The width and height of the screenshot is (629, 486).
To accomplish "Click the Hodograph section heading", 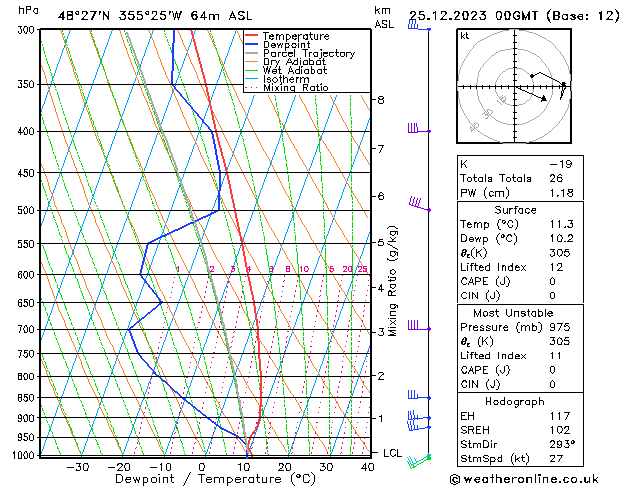I will click(515, 401).
